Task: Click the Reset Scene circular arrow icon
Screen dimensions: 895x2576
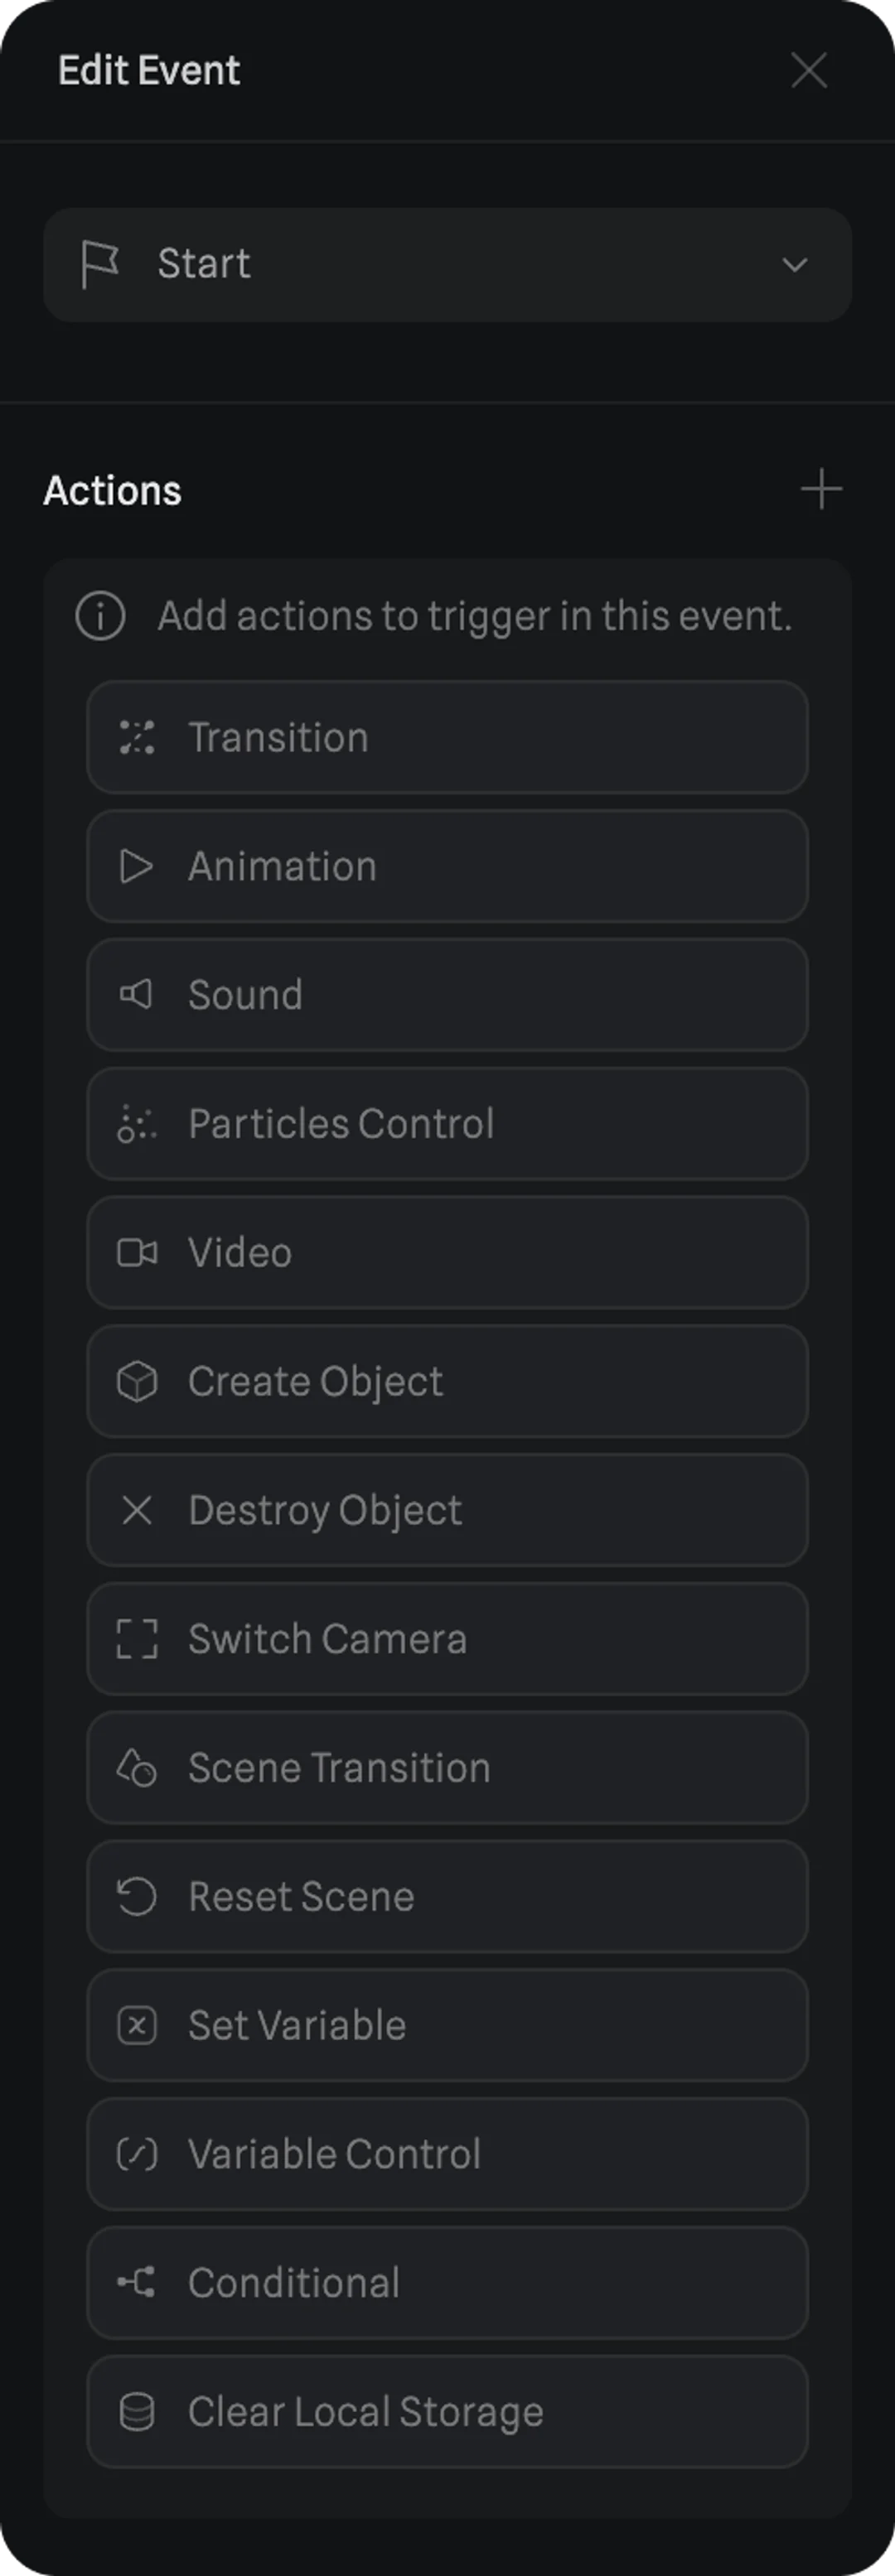Action: click(137, 1896)
